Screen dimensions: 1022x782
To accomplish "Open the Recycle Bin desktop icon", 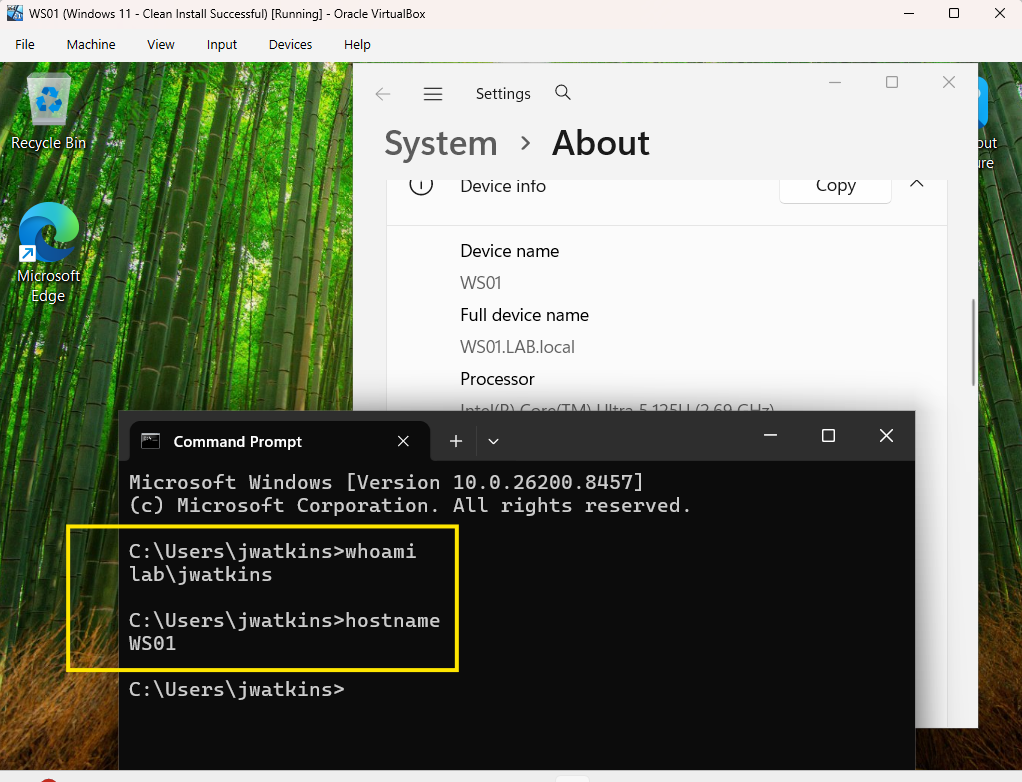I will pos(48,113).
